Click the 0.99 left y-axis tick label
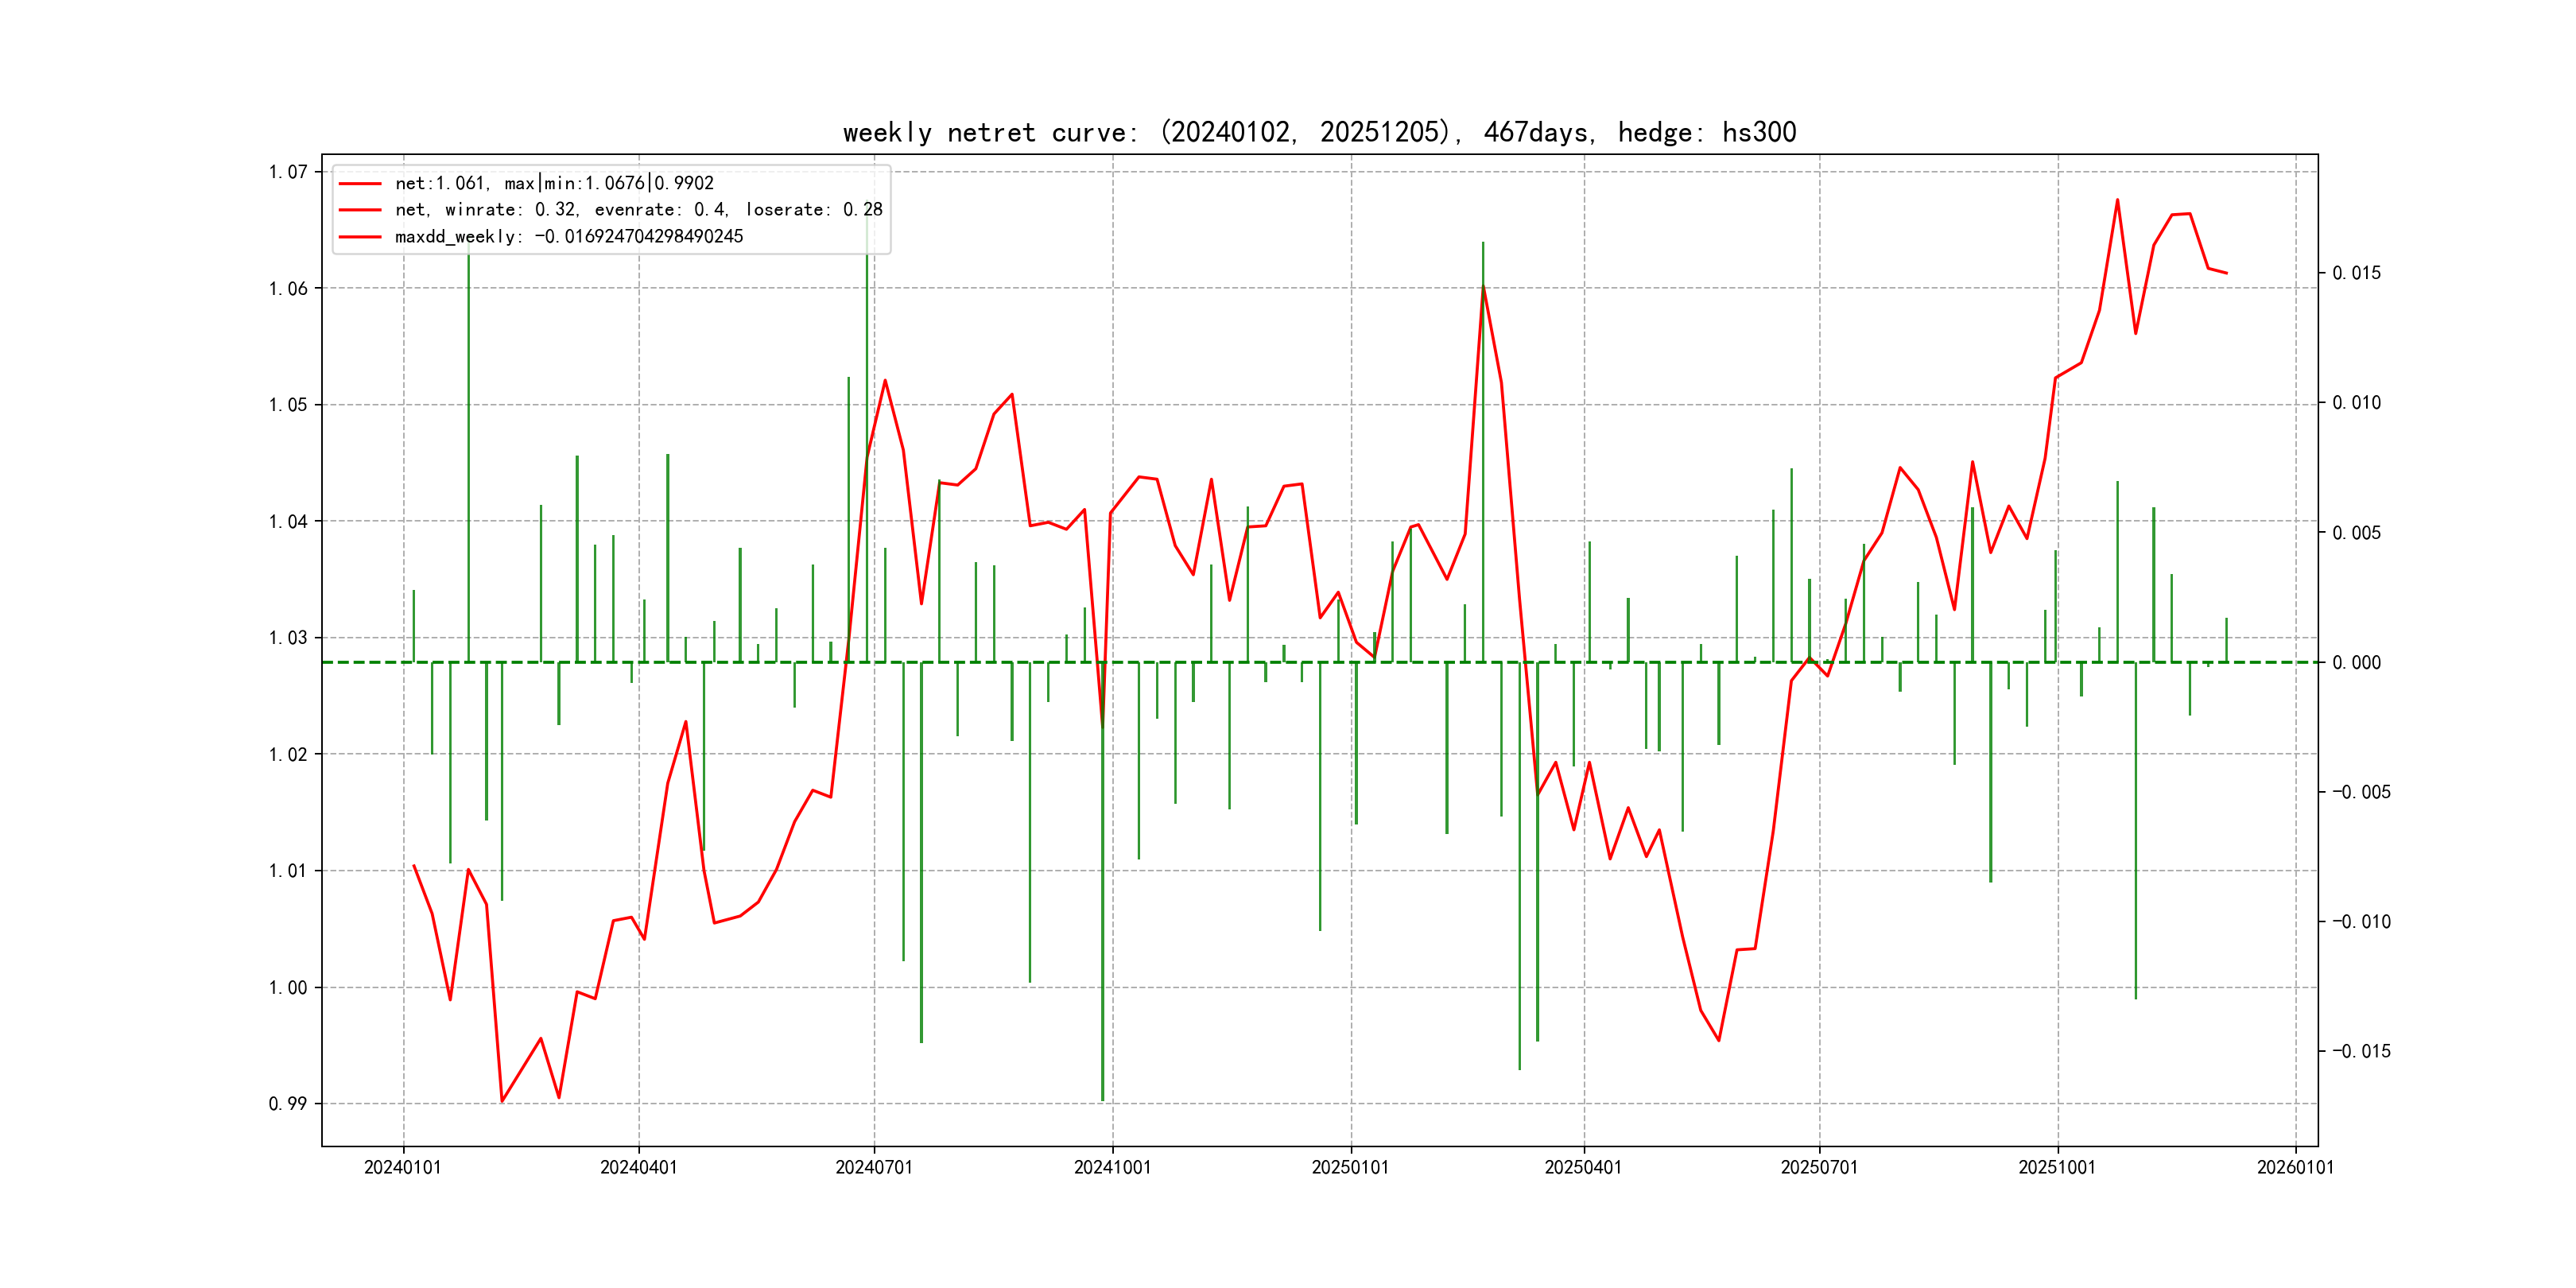Screen dimensions: 2576x1288 (x=288, y=1104)
